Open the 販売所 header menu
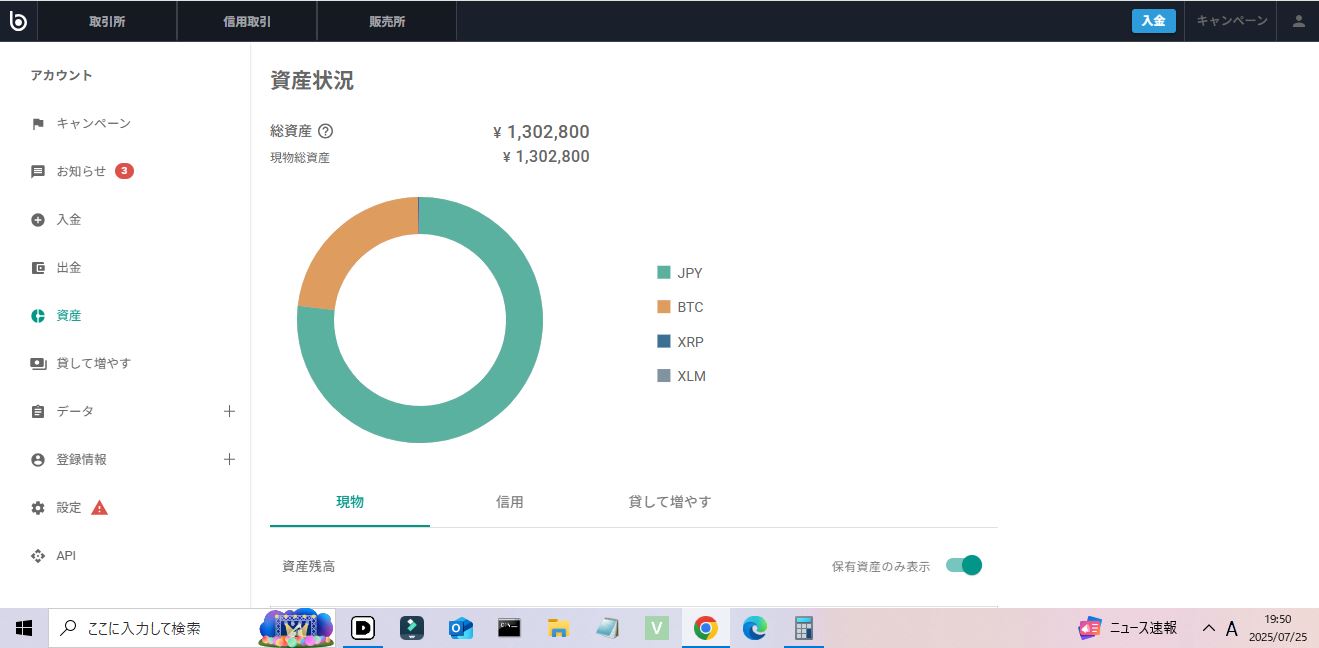The image size is (1319, 648). click(x=387, y=21)
